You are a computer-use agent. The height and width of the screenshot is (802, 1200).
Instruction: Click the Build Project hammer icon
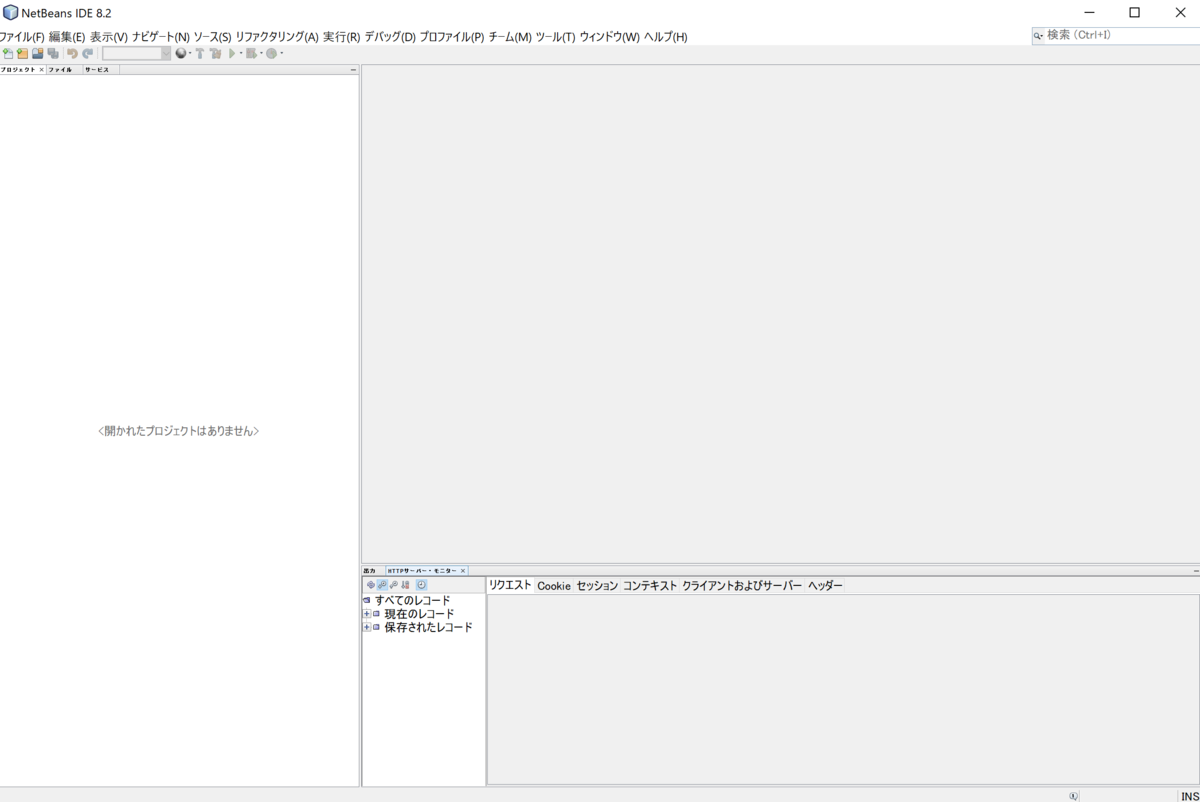pyautogui.click(x=200, y=54)
